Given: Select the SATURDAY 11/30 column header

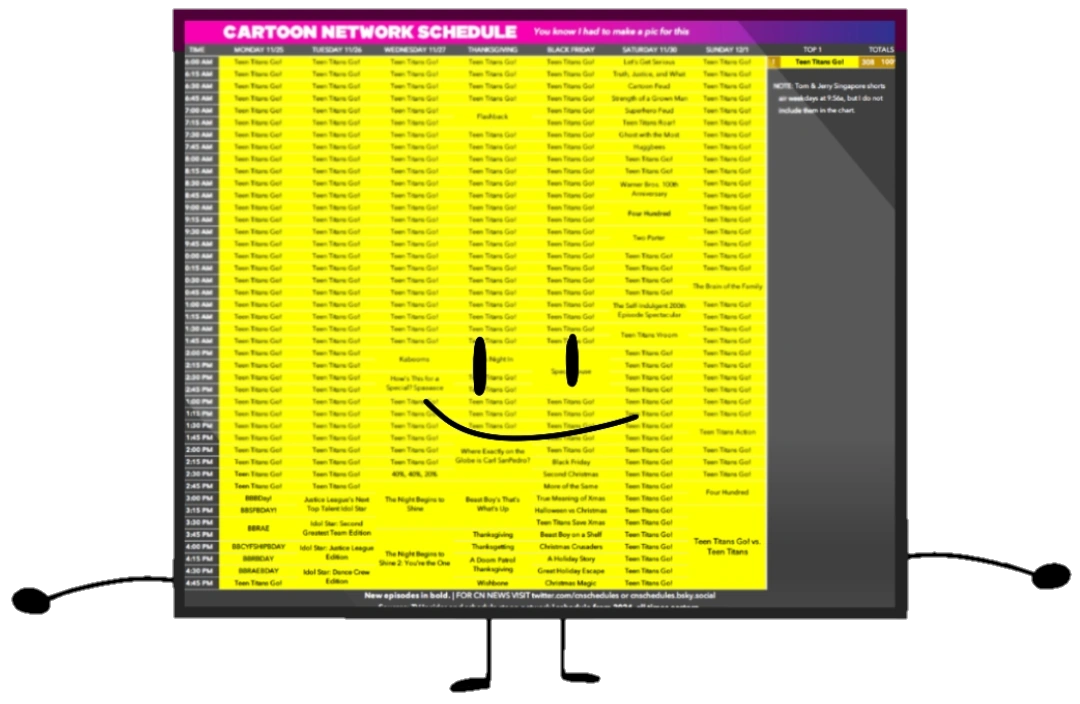Looking at the screenshot, I should point(648,48).
